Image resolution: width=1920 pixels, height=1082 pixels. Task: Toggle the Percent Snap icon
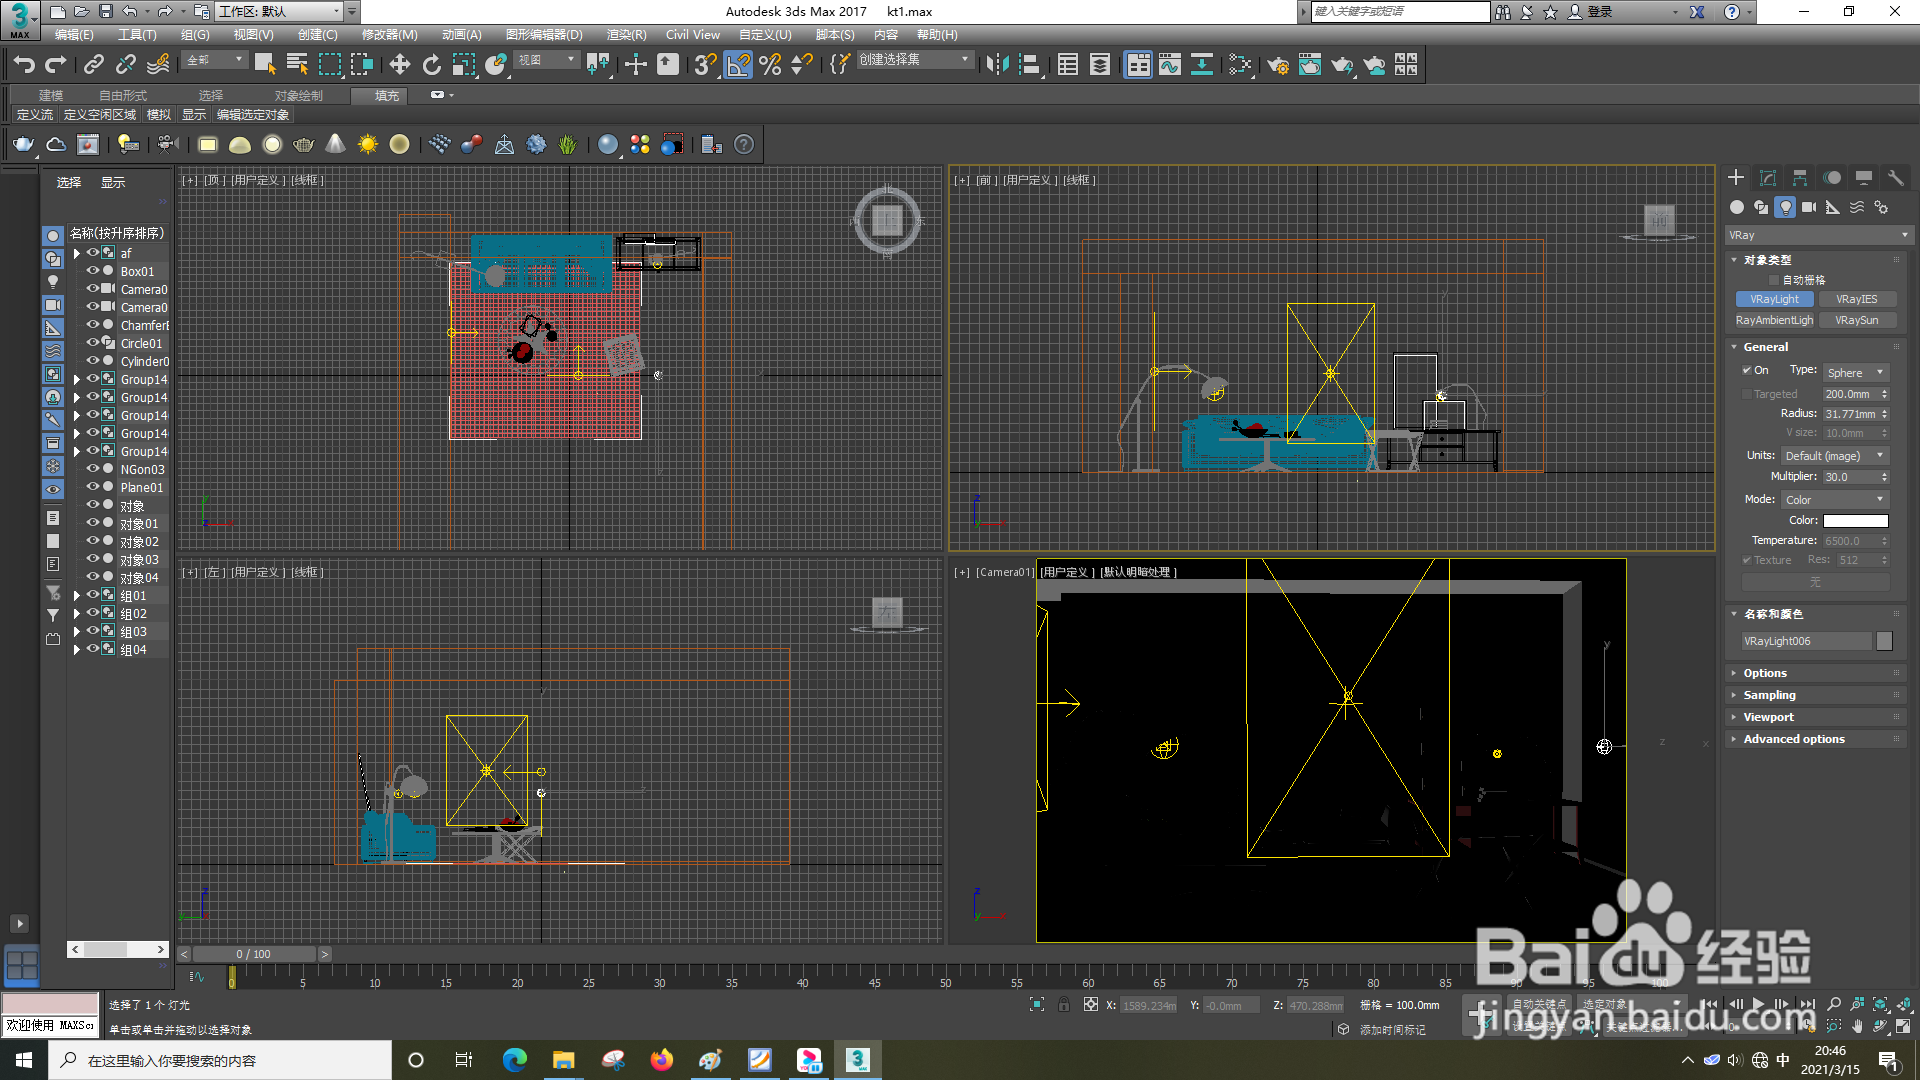coord(770,65)
